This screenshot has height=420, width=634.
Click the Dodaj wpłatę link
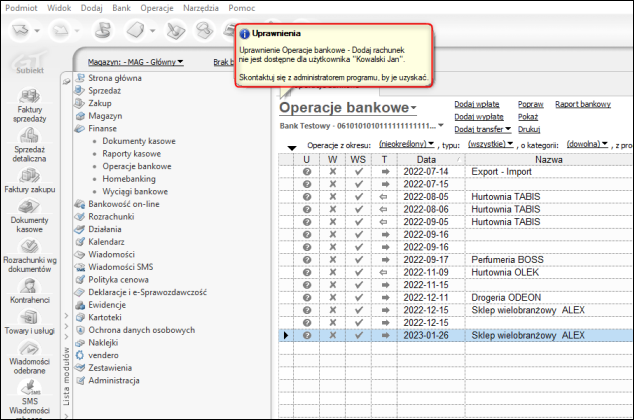[479, 104]
